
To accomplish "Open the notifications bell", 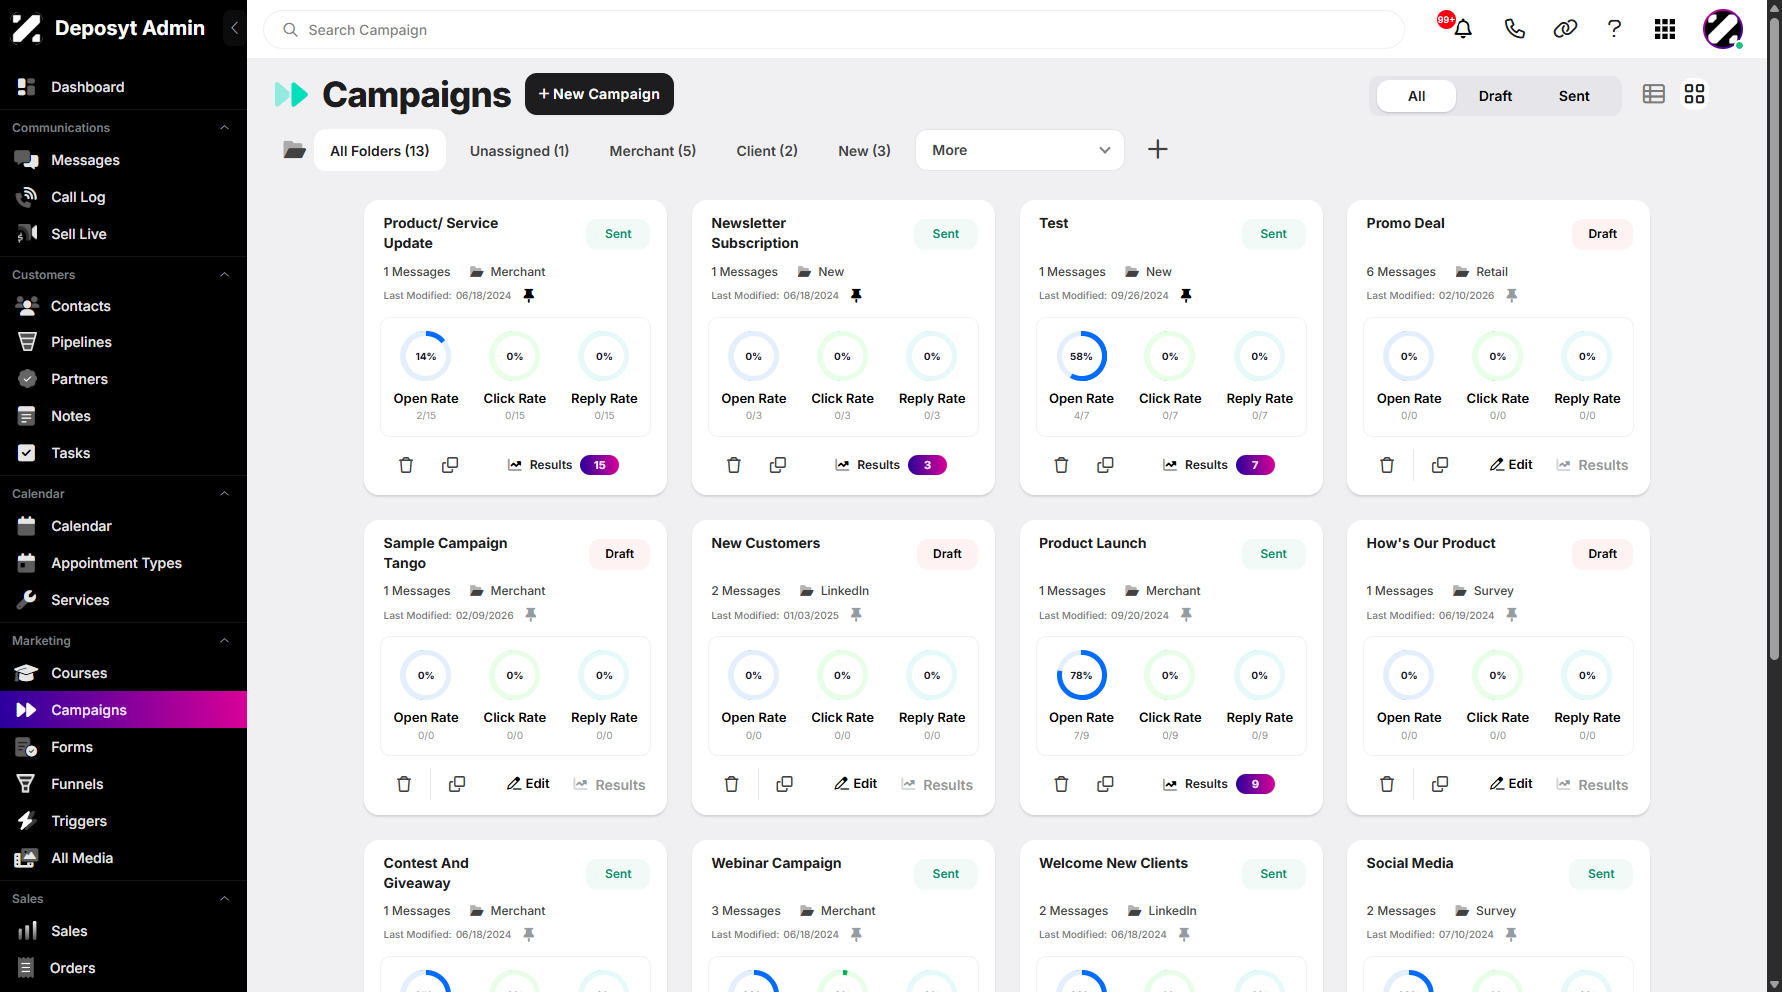I will pyautogui.click(x=1462, y=29).
